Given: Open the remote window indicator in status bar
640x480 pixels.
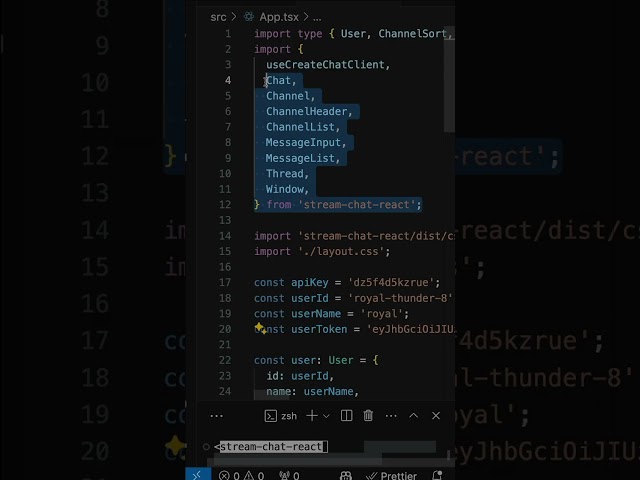Looking at the screenshot, I should pyautogui.click(x=198, y=475).
